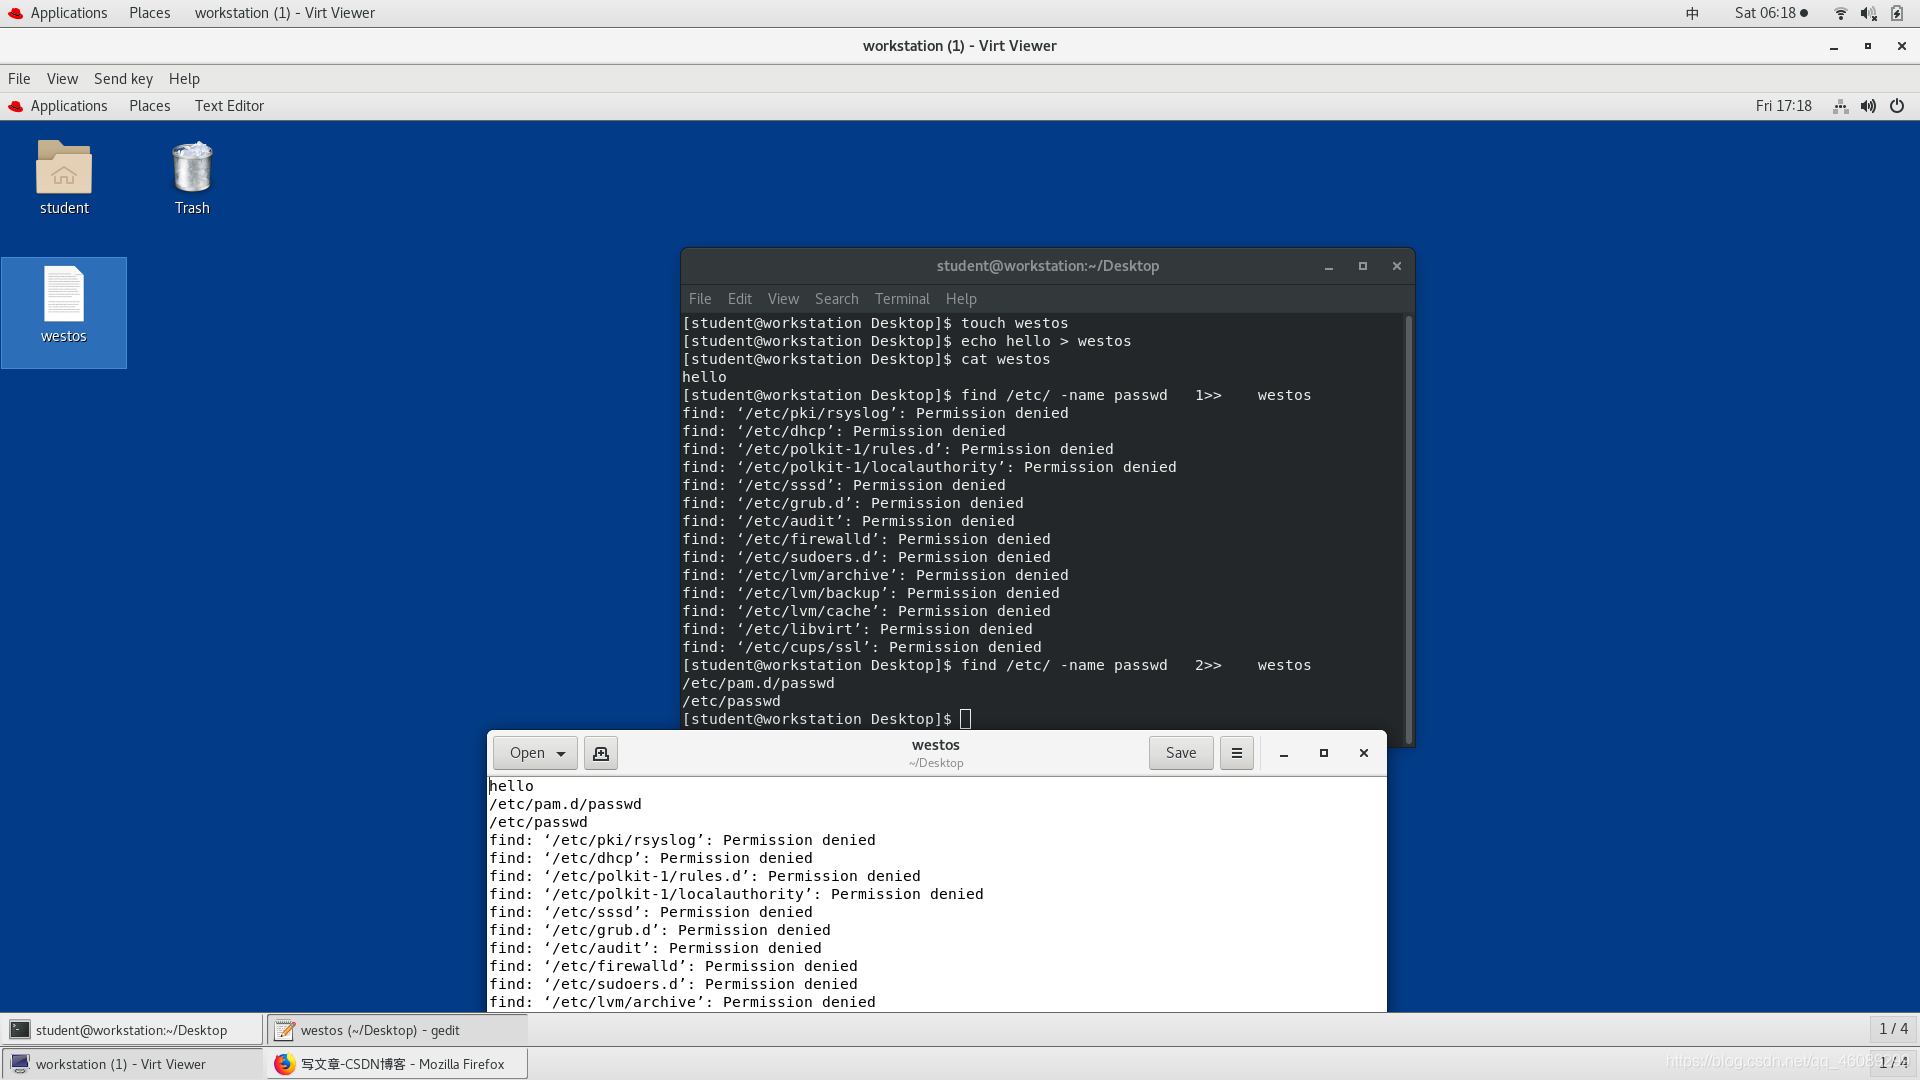The width and height of the screenshot is (1920, 1080).
Task: Switch to student@workstation terminal taskbar button
Action: coord(132,1030)
